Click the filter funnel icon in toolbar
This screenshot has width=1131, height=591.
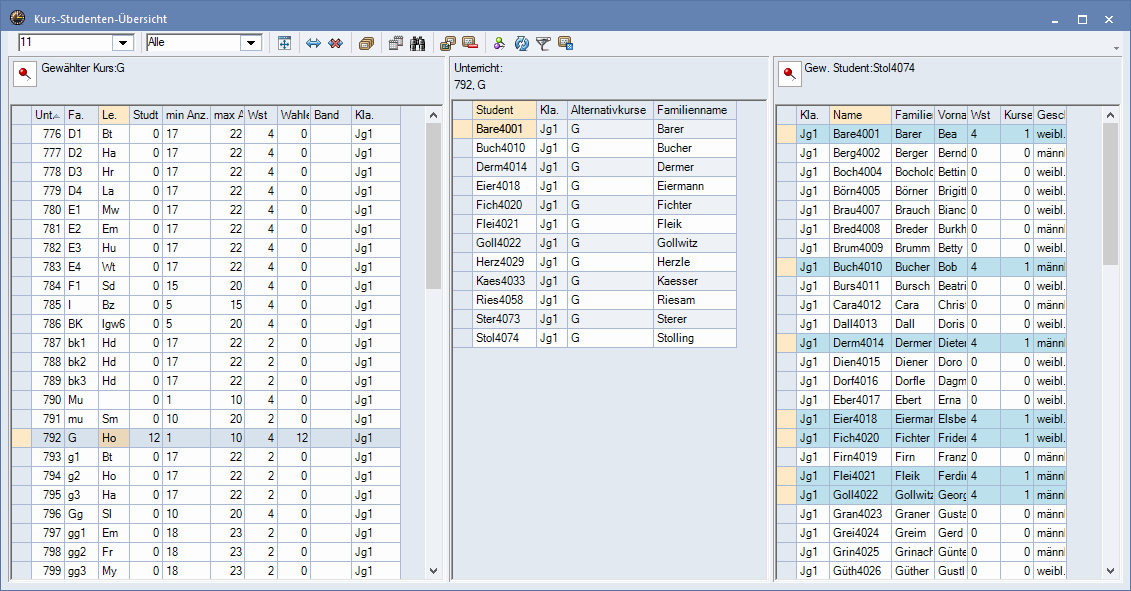pos(543,43)
